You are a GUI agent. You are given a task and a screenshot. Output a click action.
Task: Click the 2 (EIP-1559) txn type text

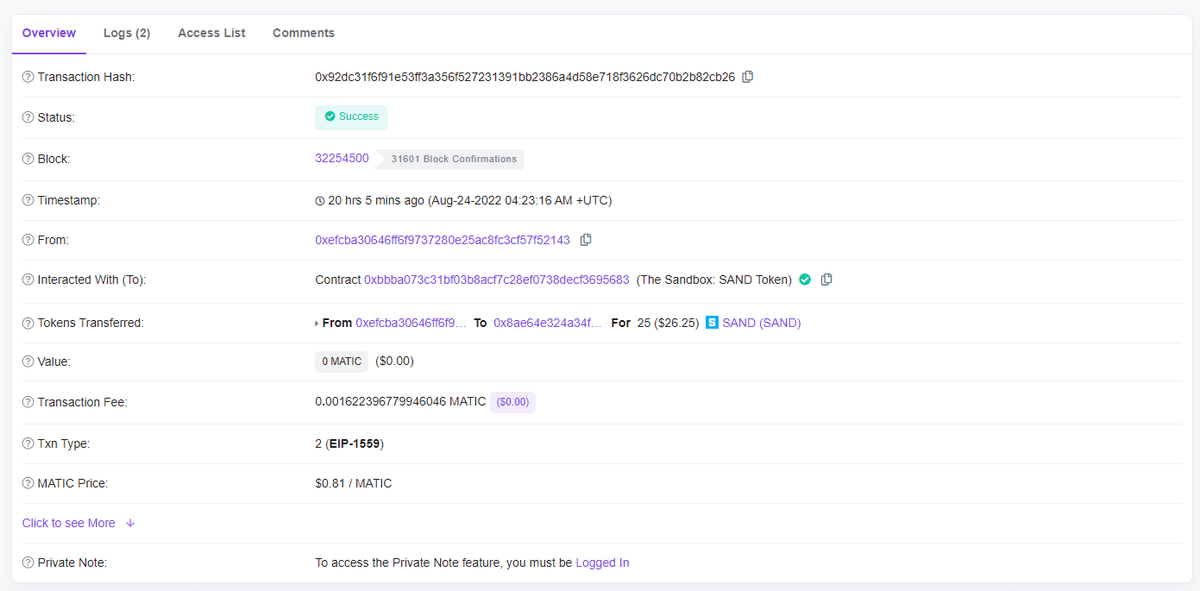tap(349, 443)
